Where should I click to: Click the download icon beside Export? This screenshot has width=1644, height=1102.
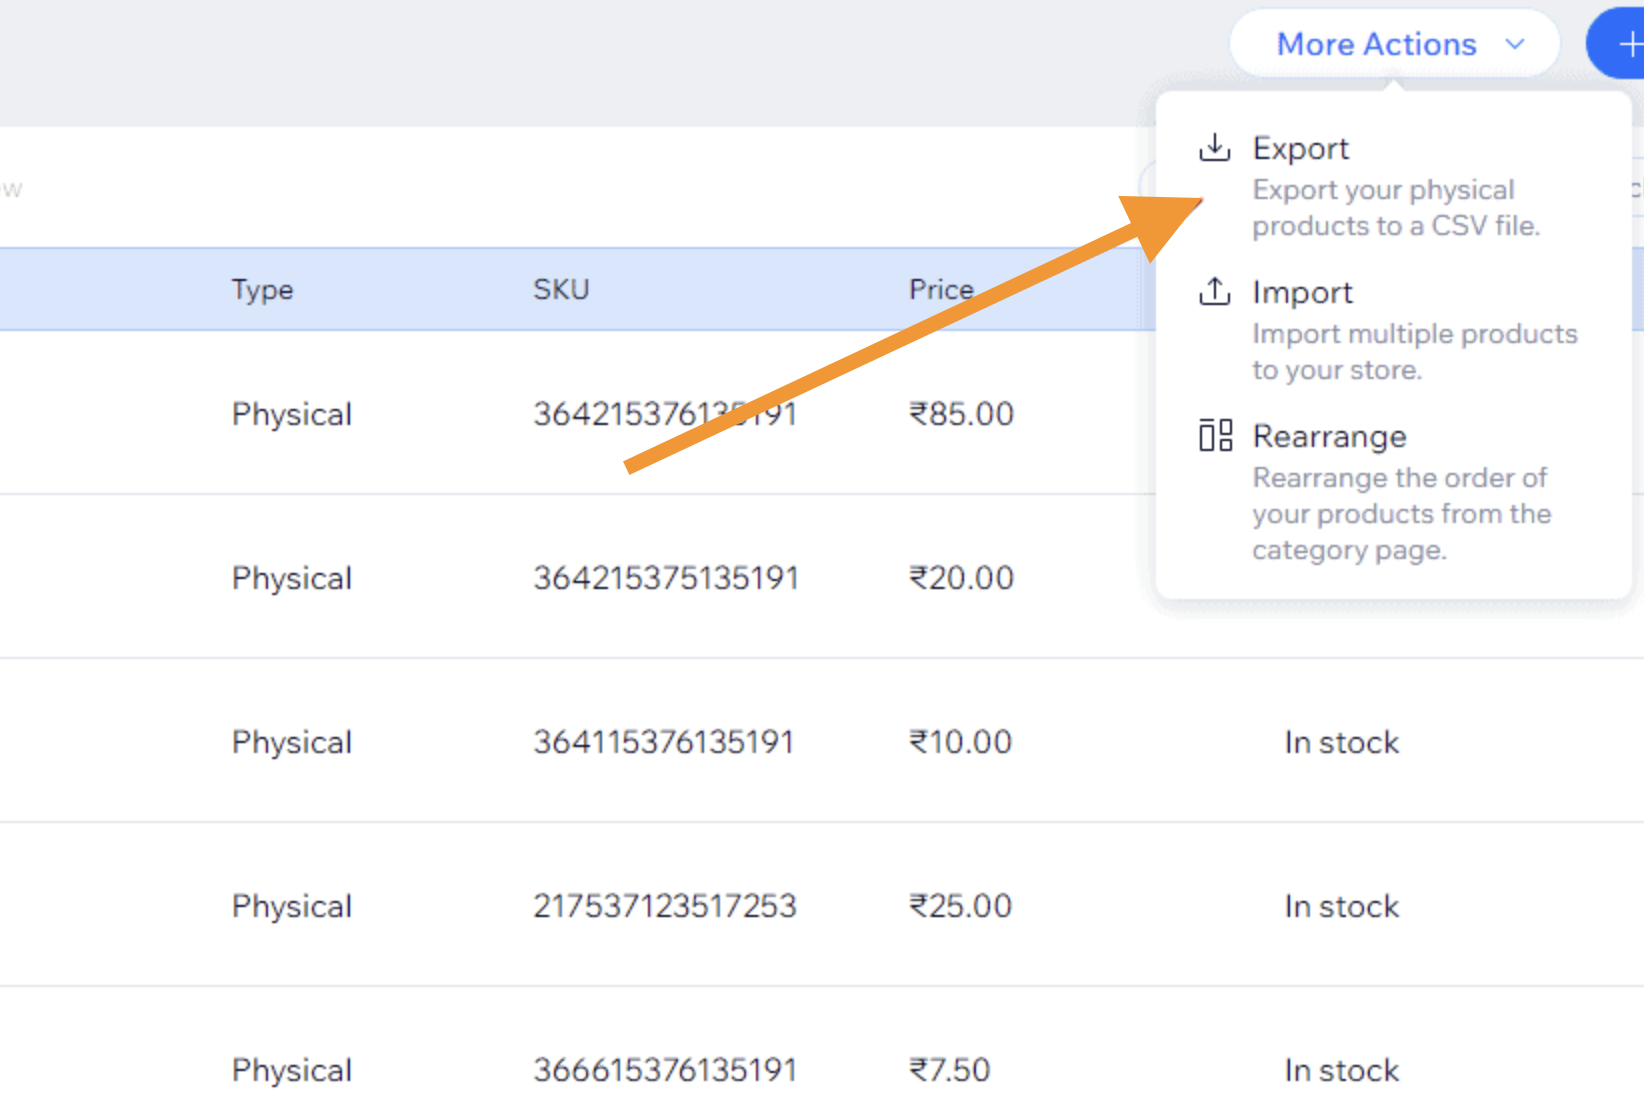[1214, 146]
